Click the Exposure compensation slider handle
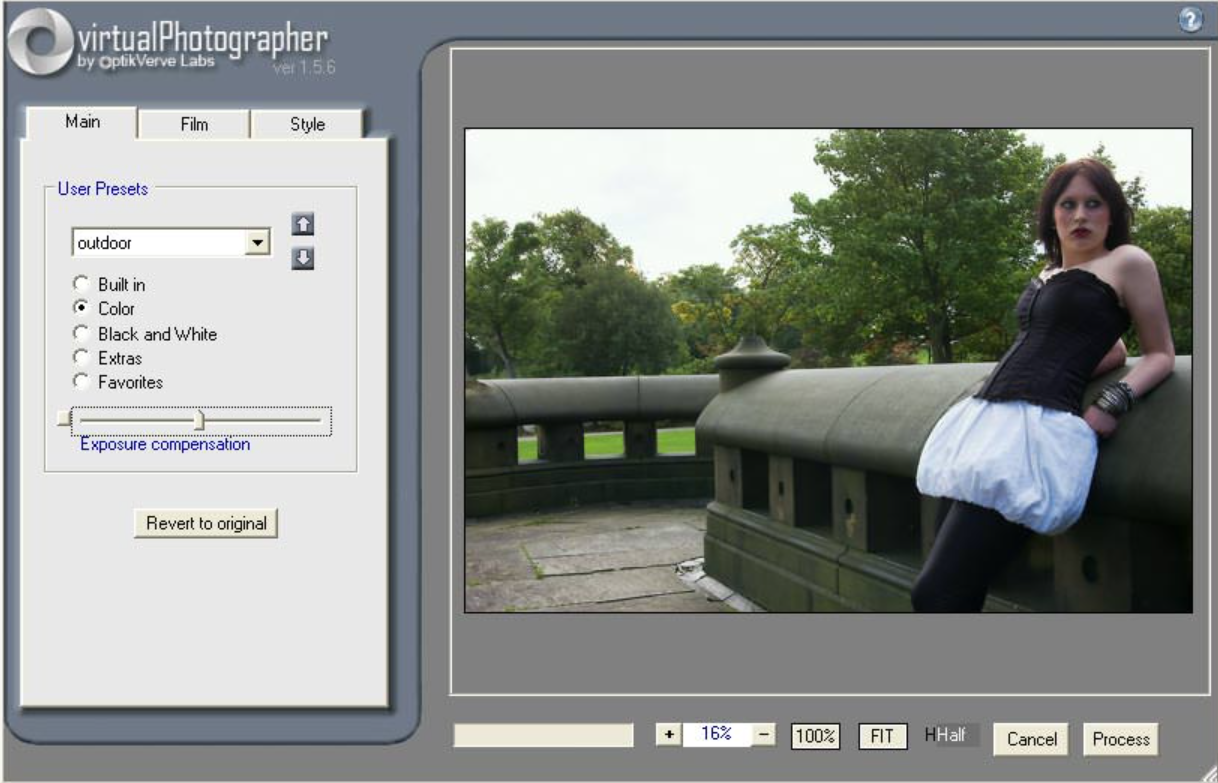This screenshot has width=1218, height=783. (x=199, y=419)
